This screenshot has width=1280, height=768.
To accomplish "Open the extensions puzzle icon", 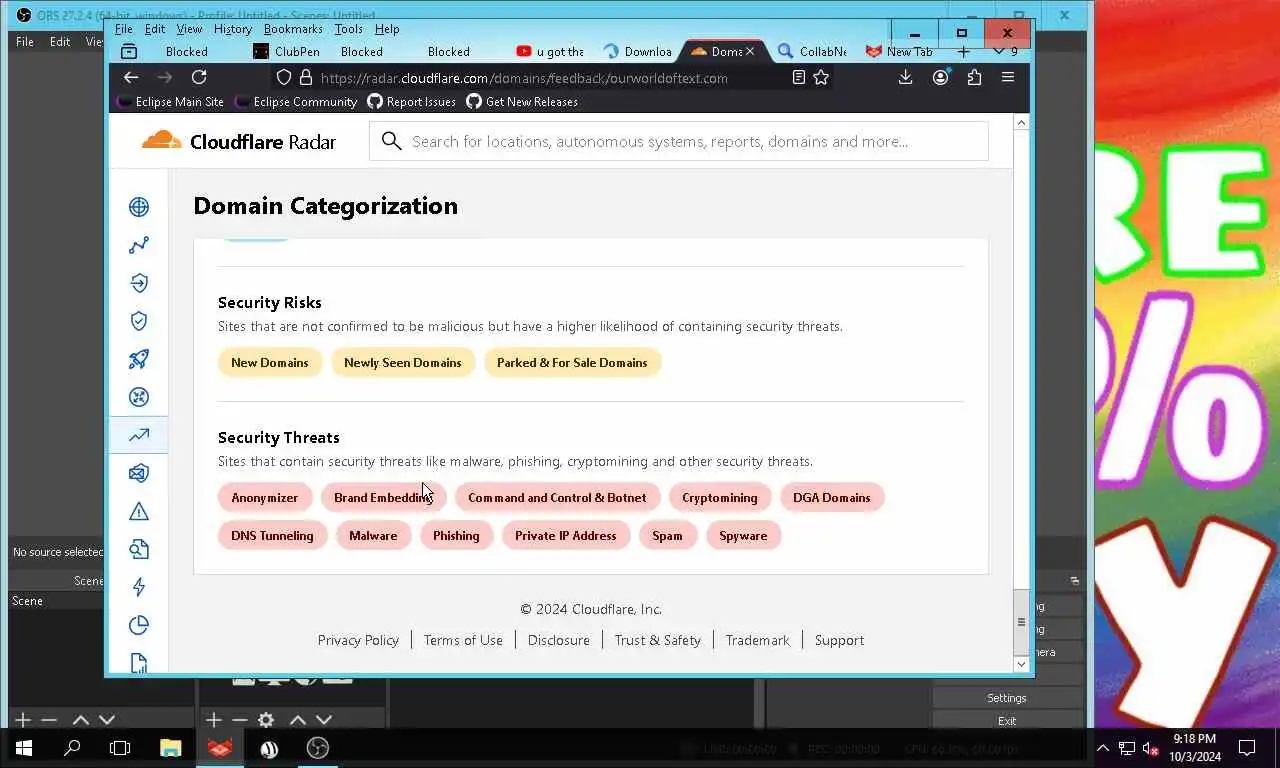I will 974,77.
